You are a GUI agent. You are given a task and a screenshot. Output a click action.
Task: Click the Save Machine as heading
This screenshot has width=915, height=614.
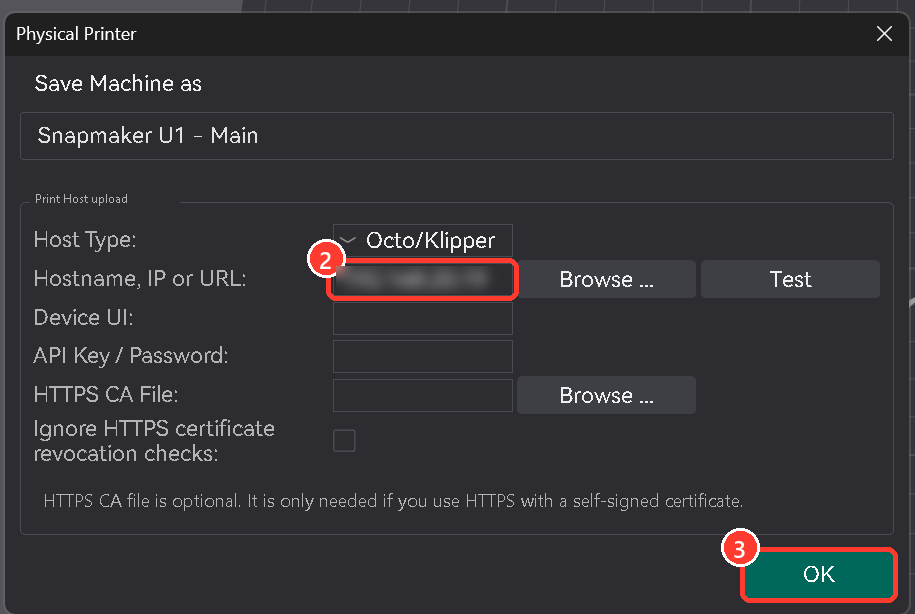click(118, 83)
